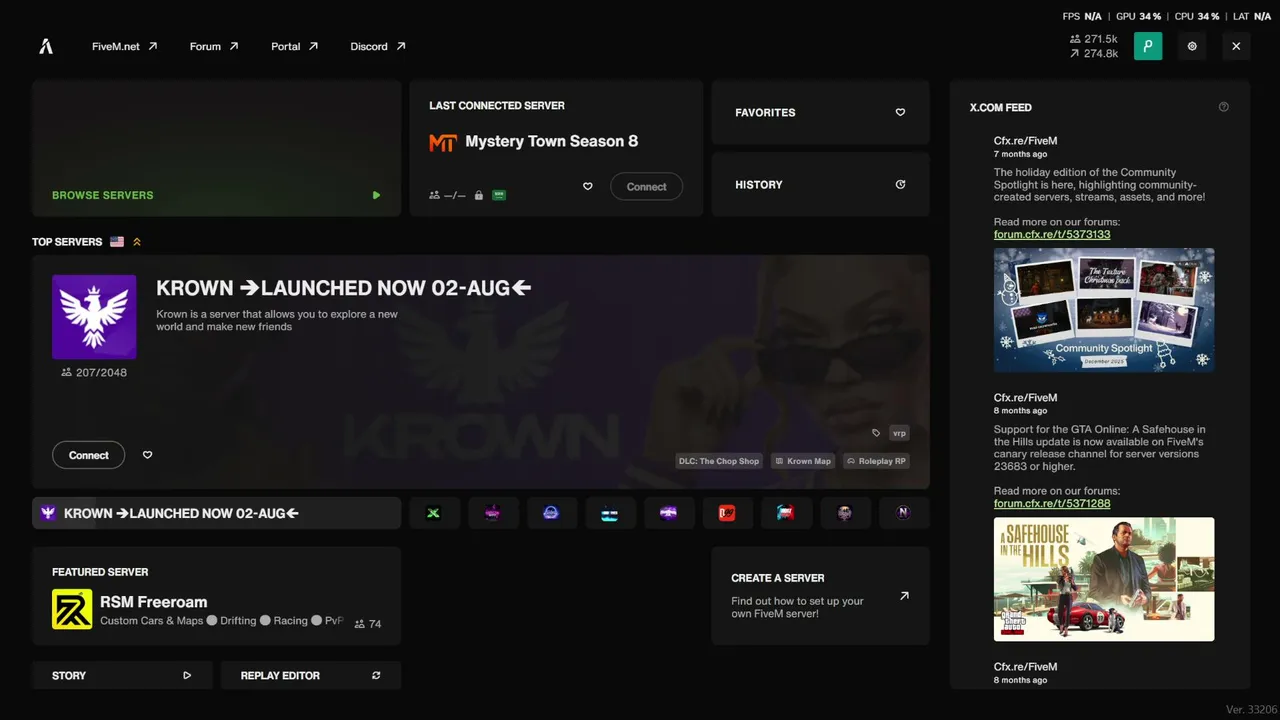Open the Portal link
This screenshot has height=720, width=1280.
[x=294, y=46]
